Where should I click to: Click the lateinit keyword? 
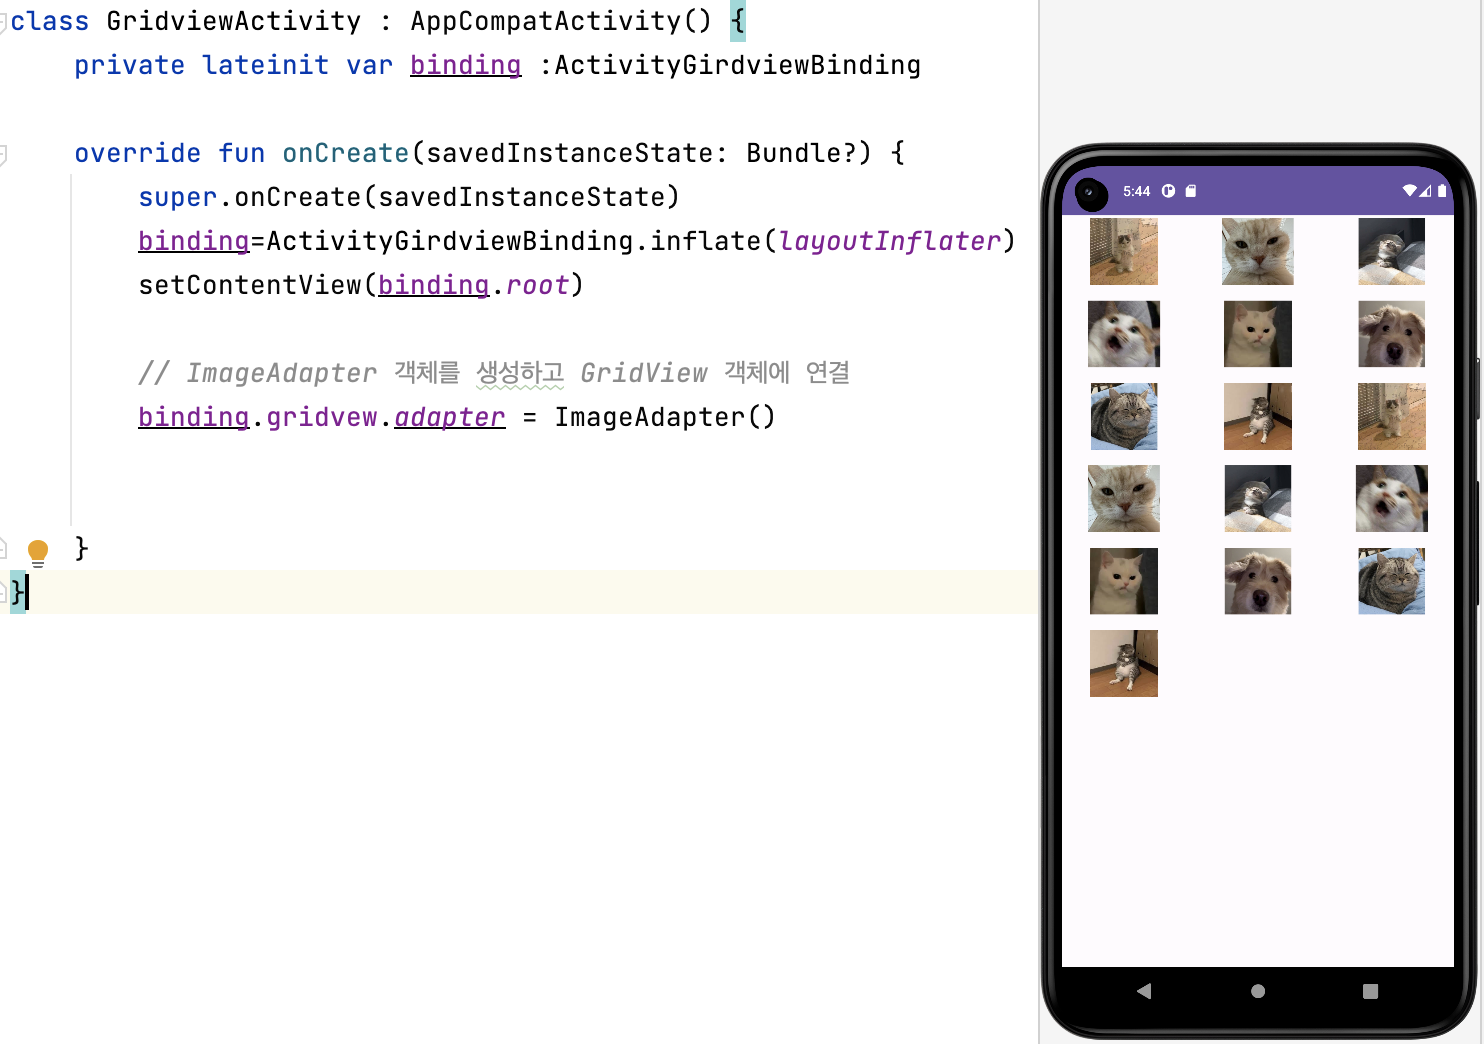click(x=265, y=65)
